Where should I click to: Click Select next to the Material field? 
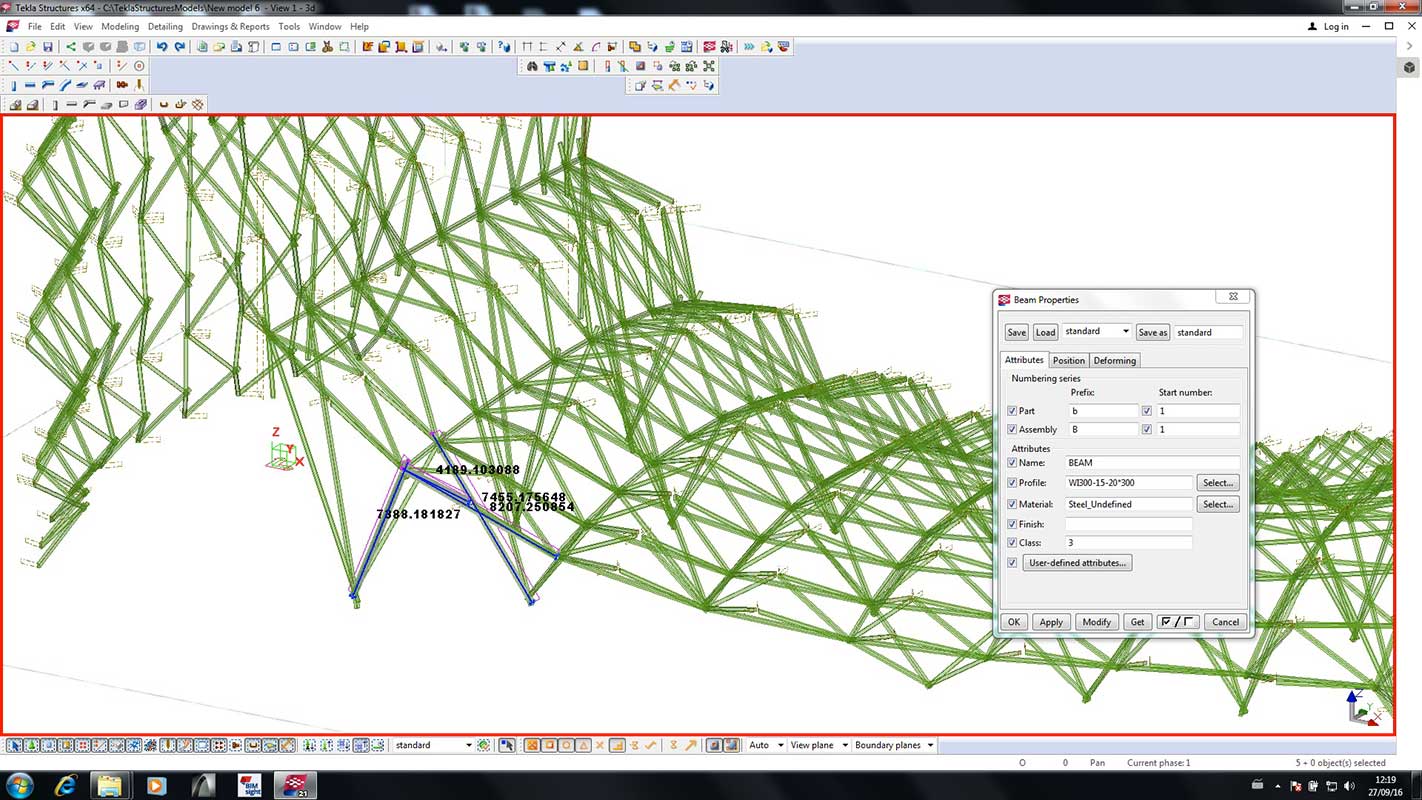coord(1219,505)
